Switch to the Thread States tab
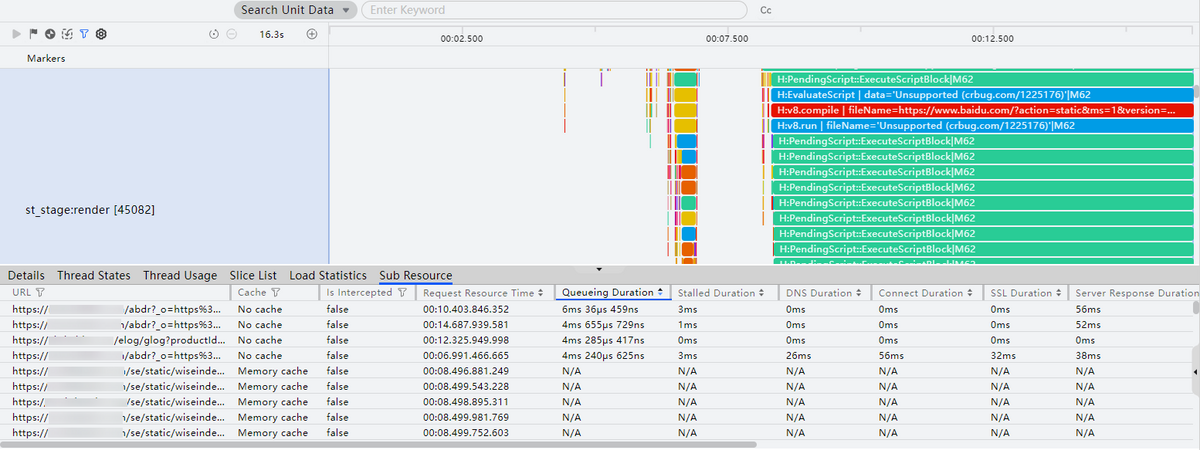The width and height of the screenshot is (1200, 450). click(x=93, y=275)
